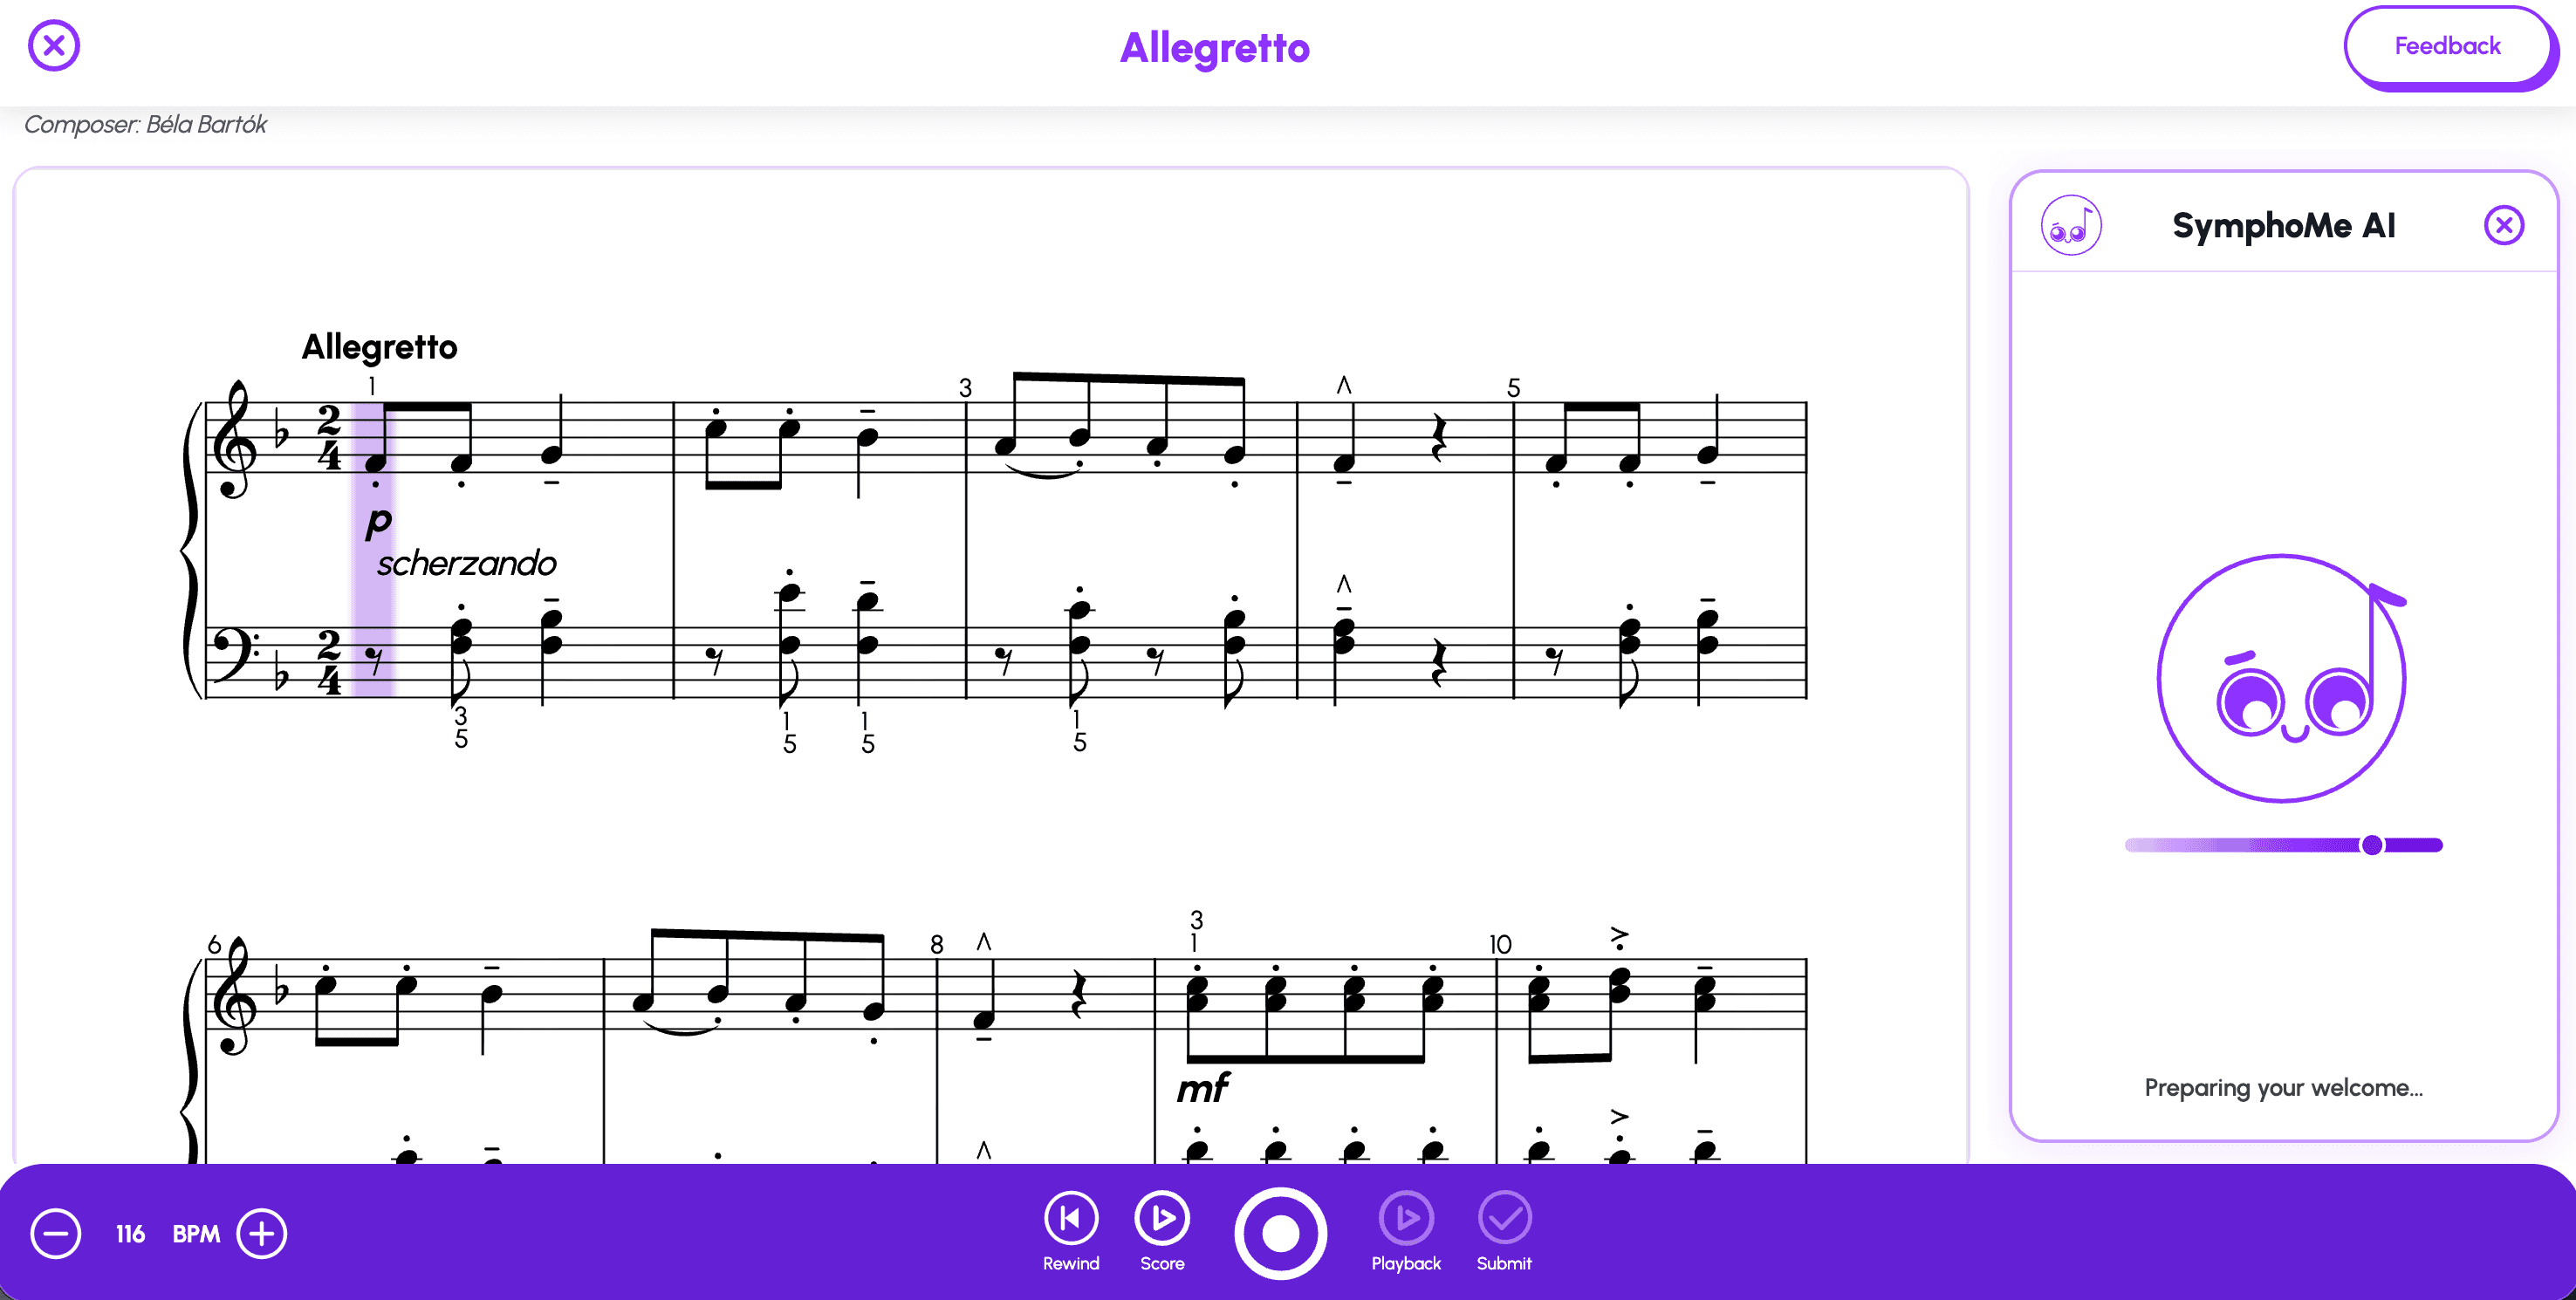
Task: Close the Allegretto piece view
Action: coord(54,46)
